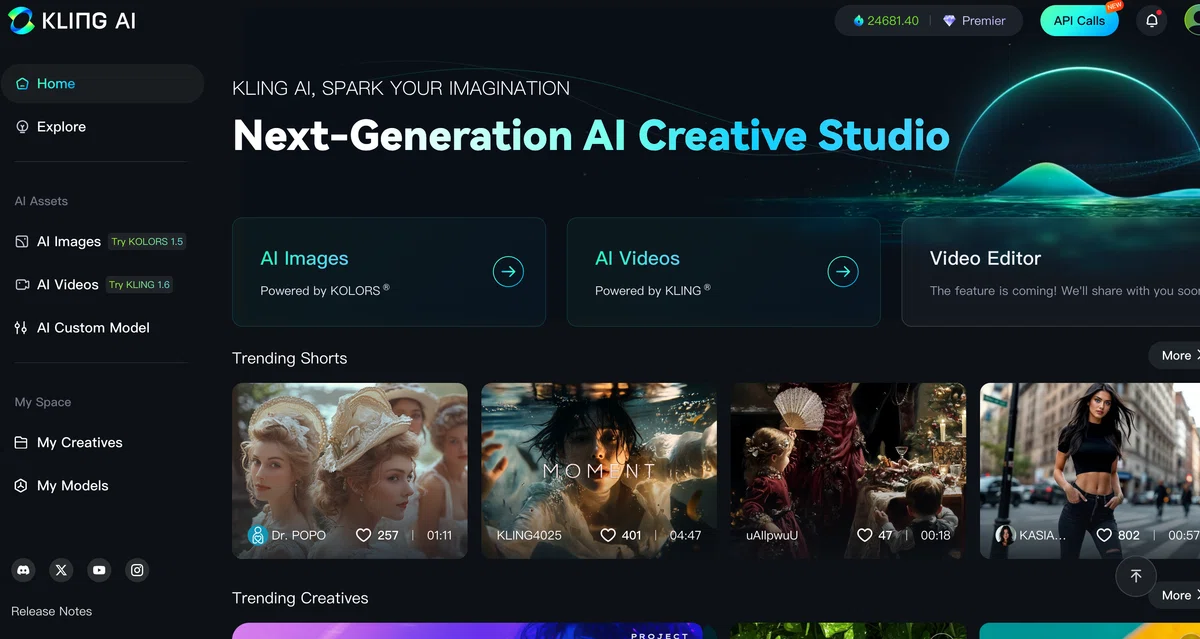Open the X (Twitter) social icon
1200x639 pixels.
tap(62, 570)
